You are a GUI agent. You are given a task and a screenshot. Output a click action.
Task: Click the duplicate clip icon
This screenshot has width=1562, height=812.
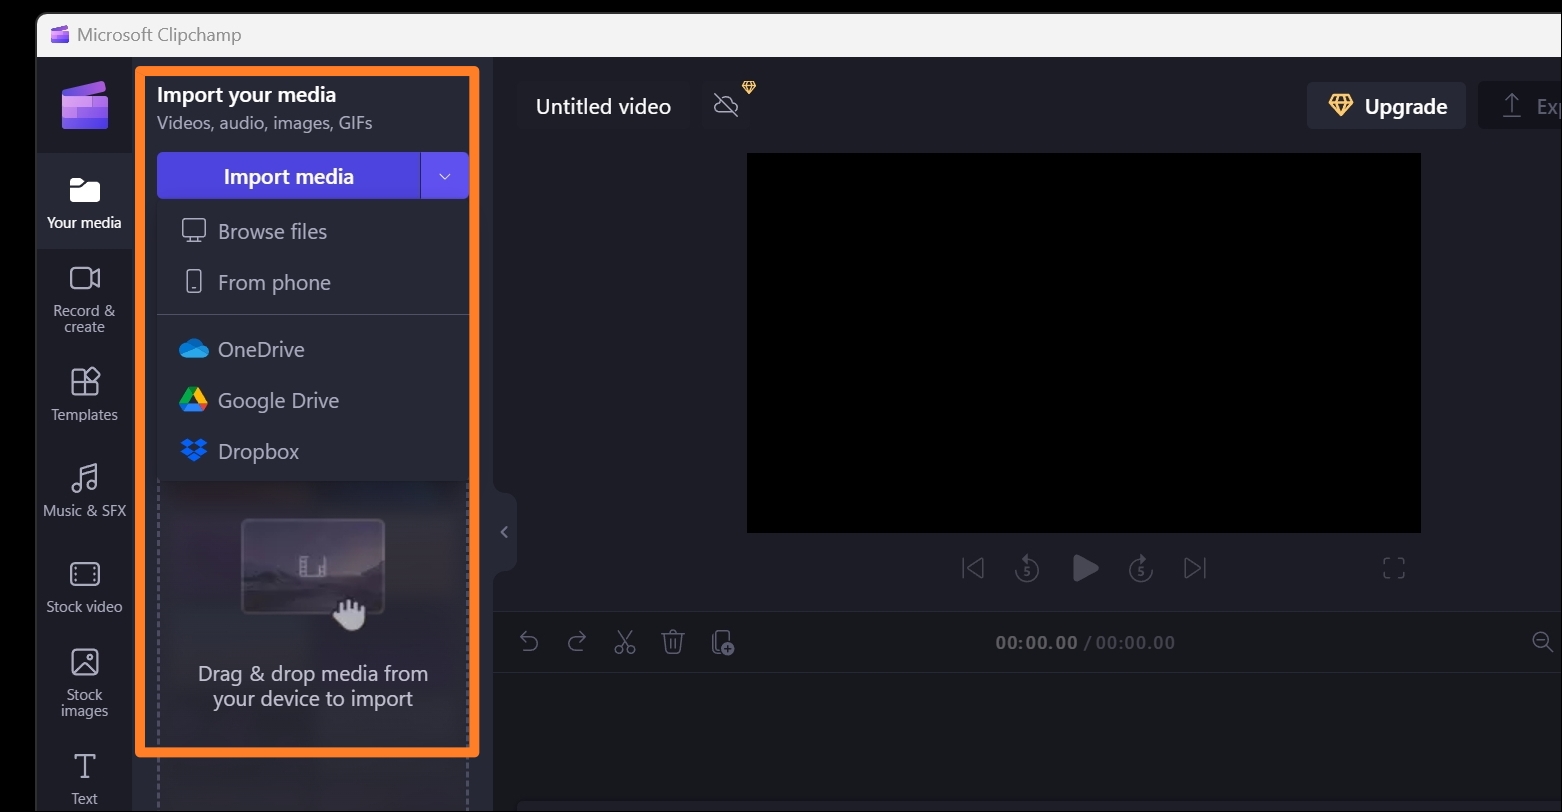pos(722,642)
